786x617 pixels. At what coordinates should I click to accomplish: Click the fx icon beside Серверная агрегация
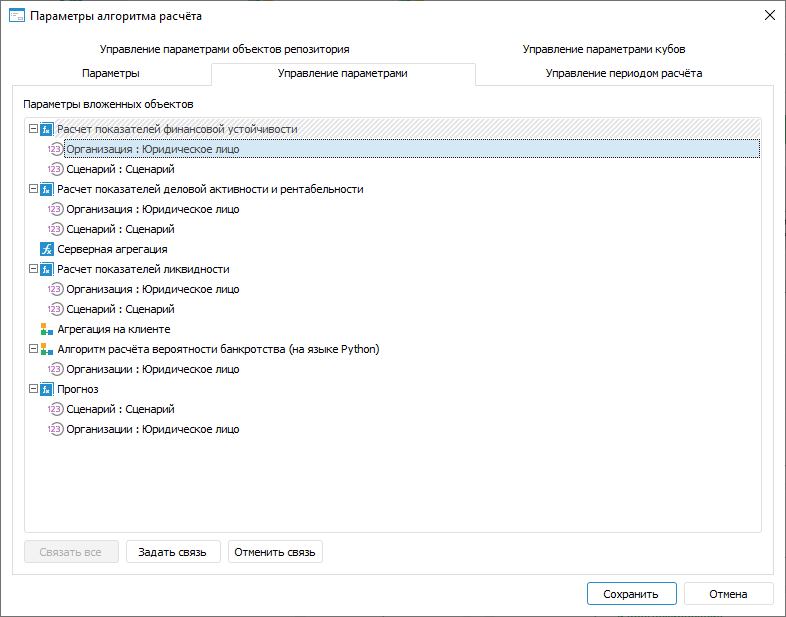point(46,249)
